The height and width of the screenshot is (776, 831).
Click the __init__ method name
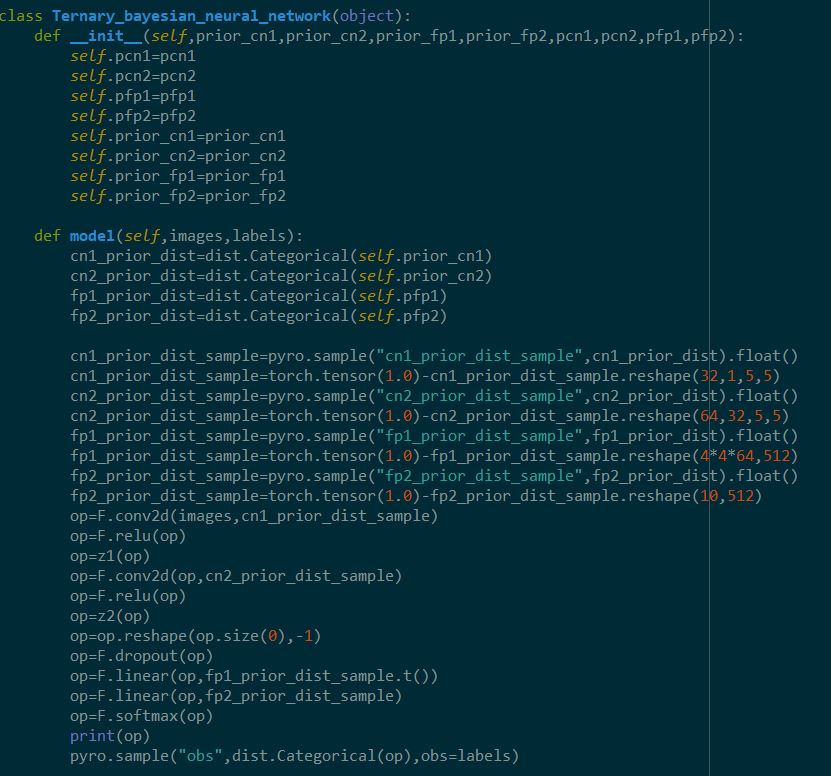pos(106,36)
